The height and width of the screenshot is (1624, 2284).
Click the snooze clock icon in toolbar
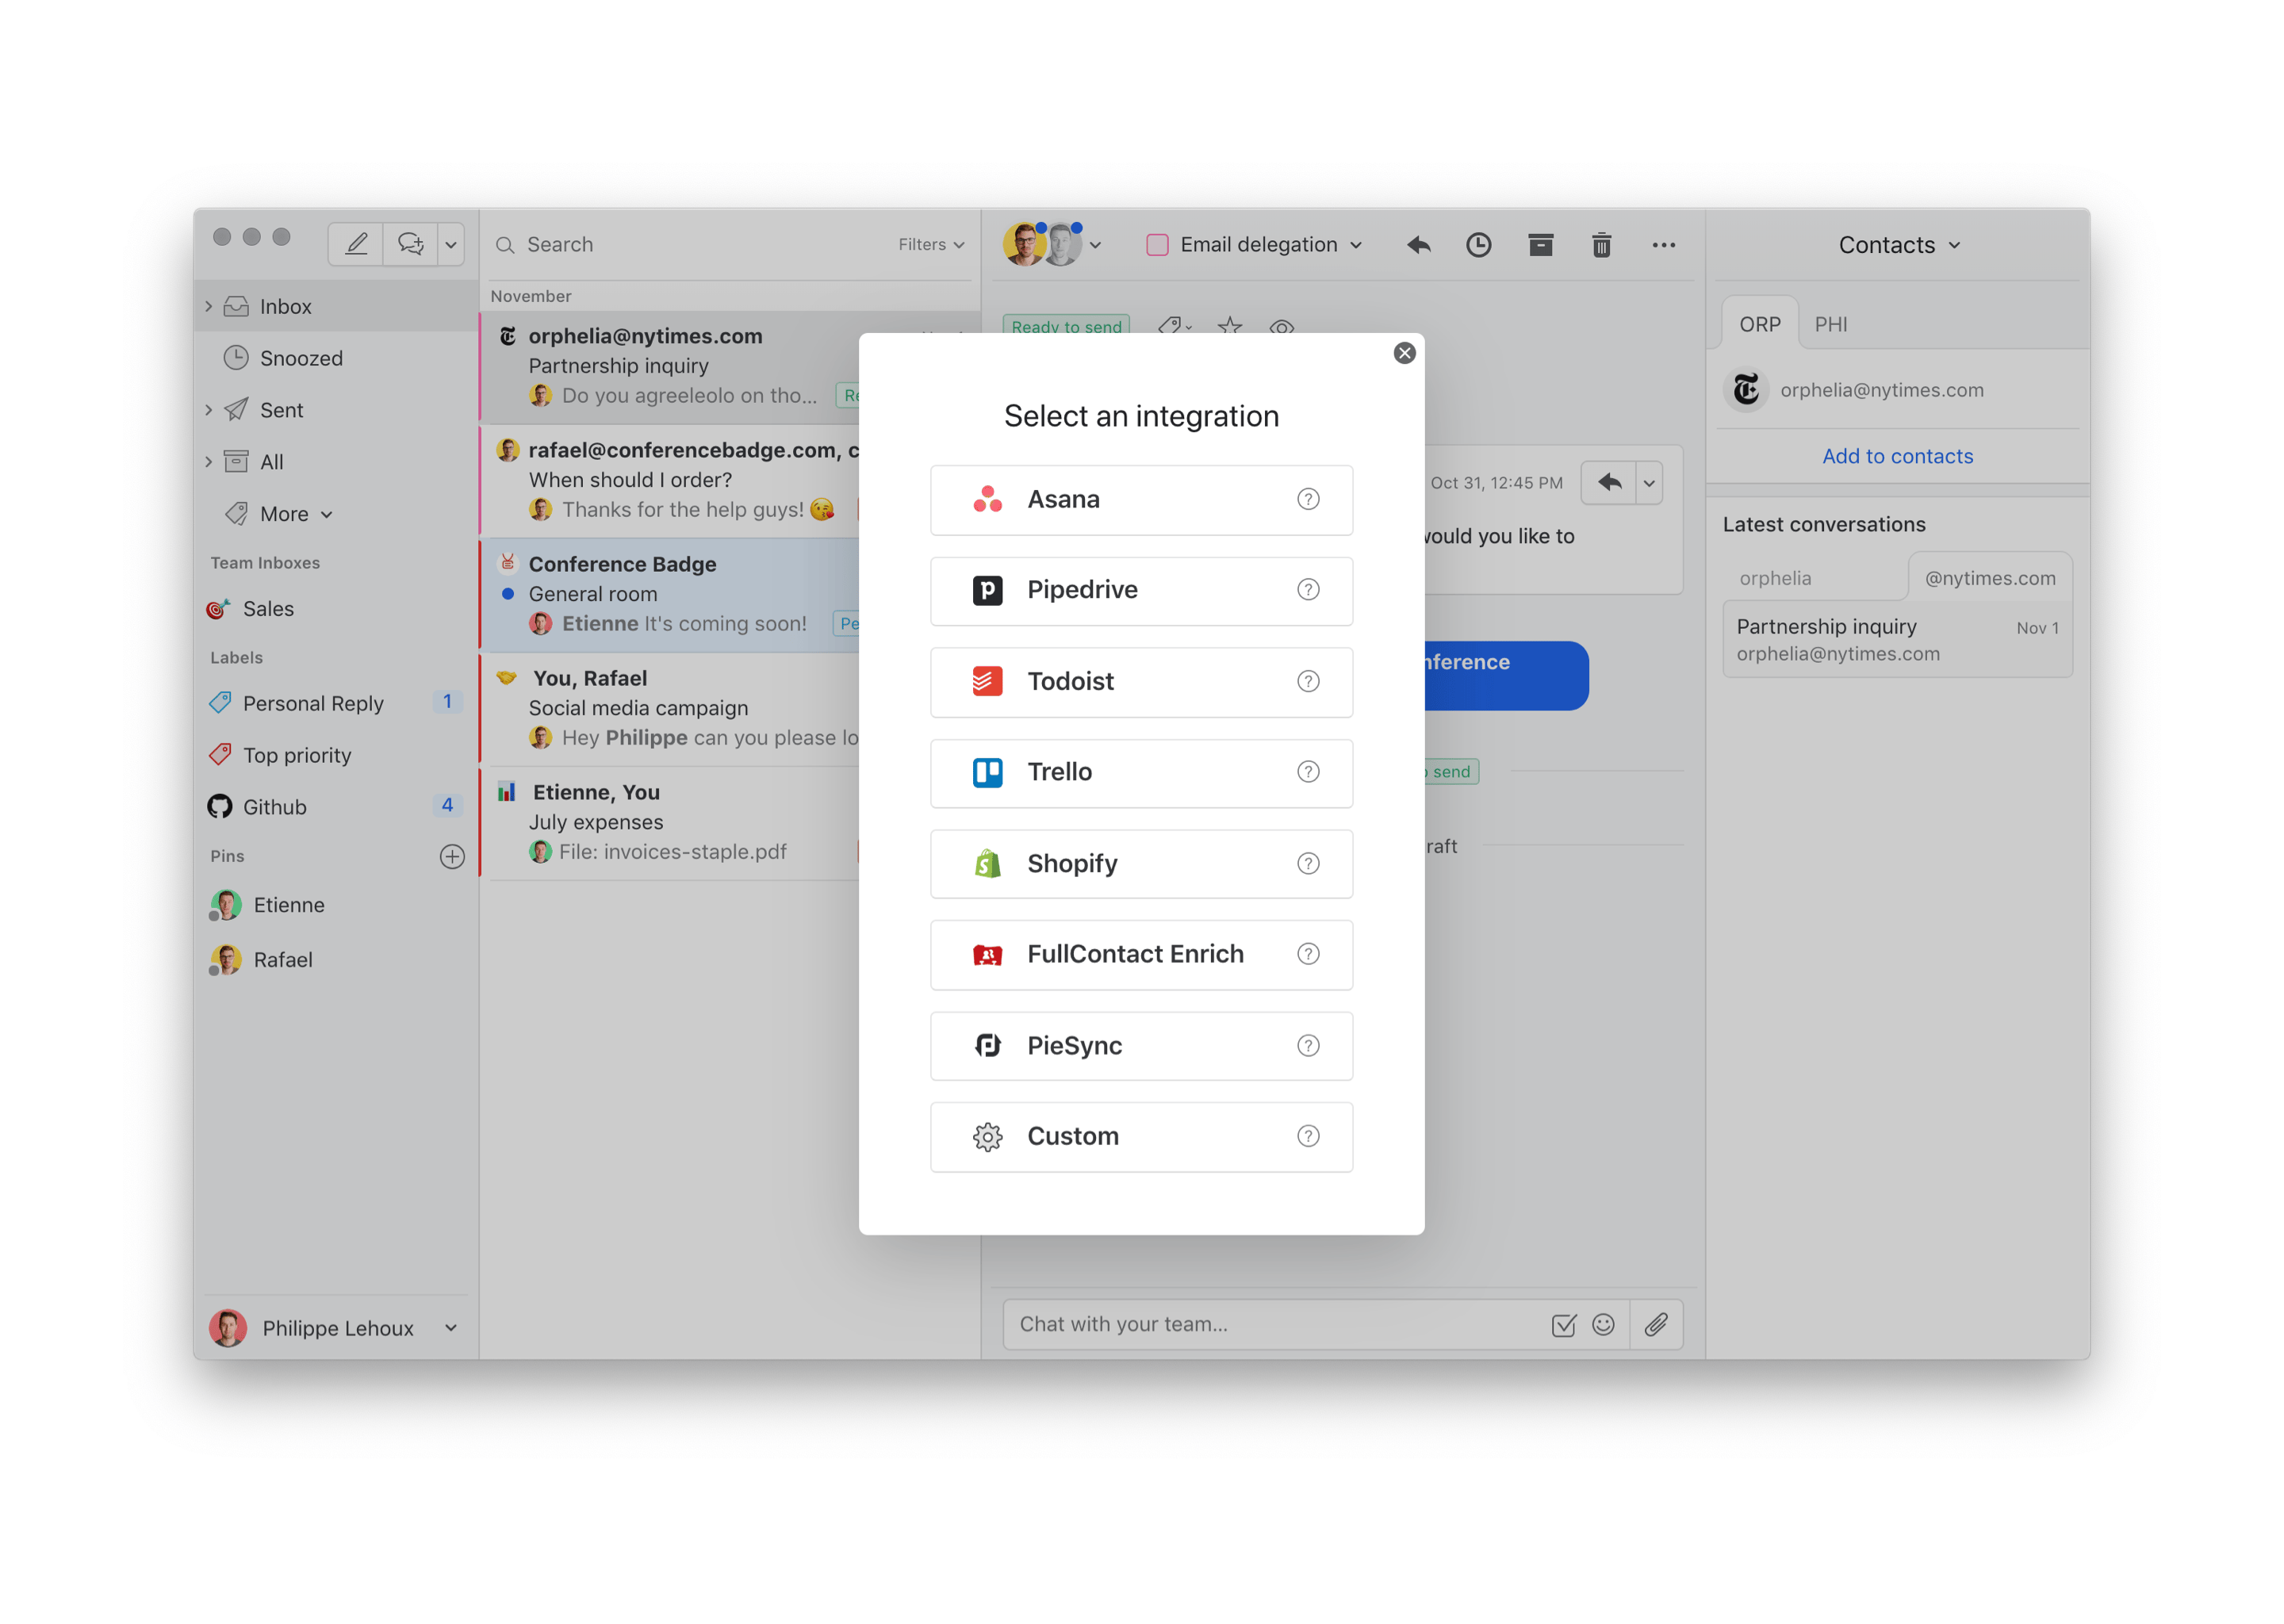tap(1478, 245)
